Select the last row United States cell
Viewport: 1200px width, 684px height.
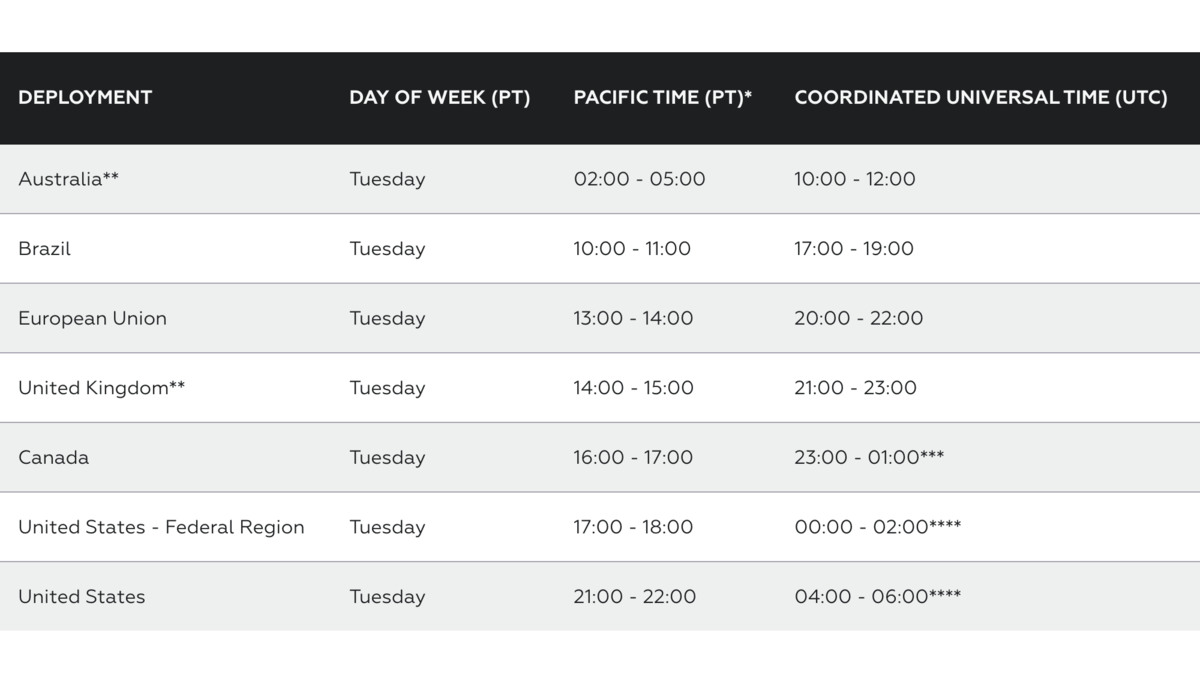[x=81, y=597]
